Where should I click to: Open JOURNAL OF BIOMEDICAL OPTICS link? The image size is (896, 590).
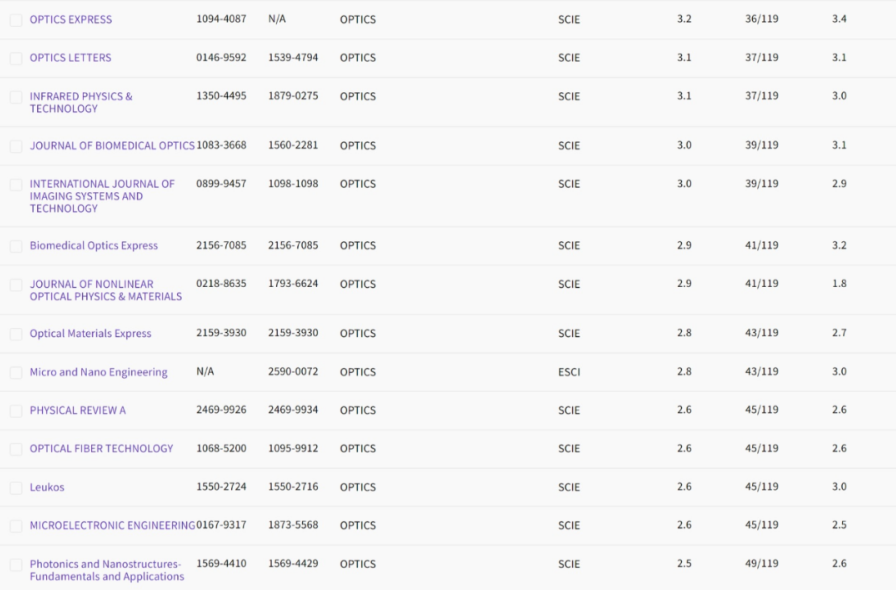point(112,146)
